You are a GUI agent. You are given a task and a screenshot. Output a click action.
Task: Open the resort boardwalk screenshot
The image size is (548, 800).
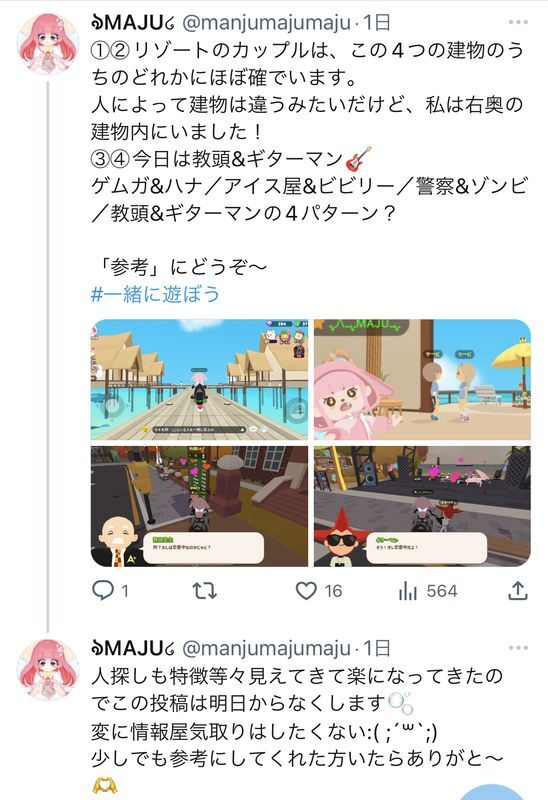tap(200, 379)
